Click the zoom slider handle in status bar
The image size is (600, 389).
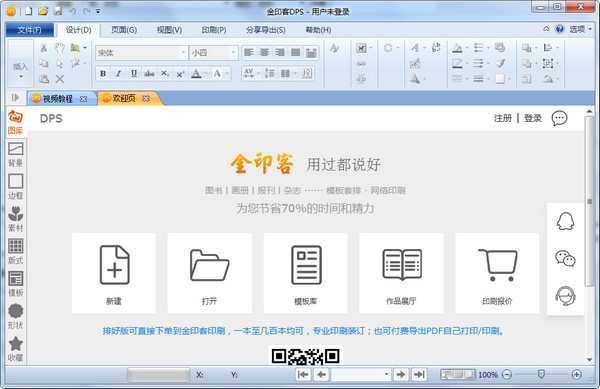541,374
